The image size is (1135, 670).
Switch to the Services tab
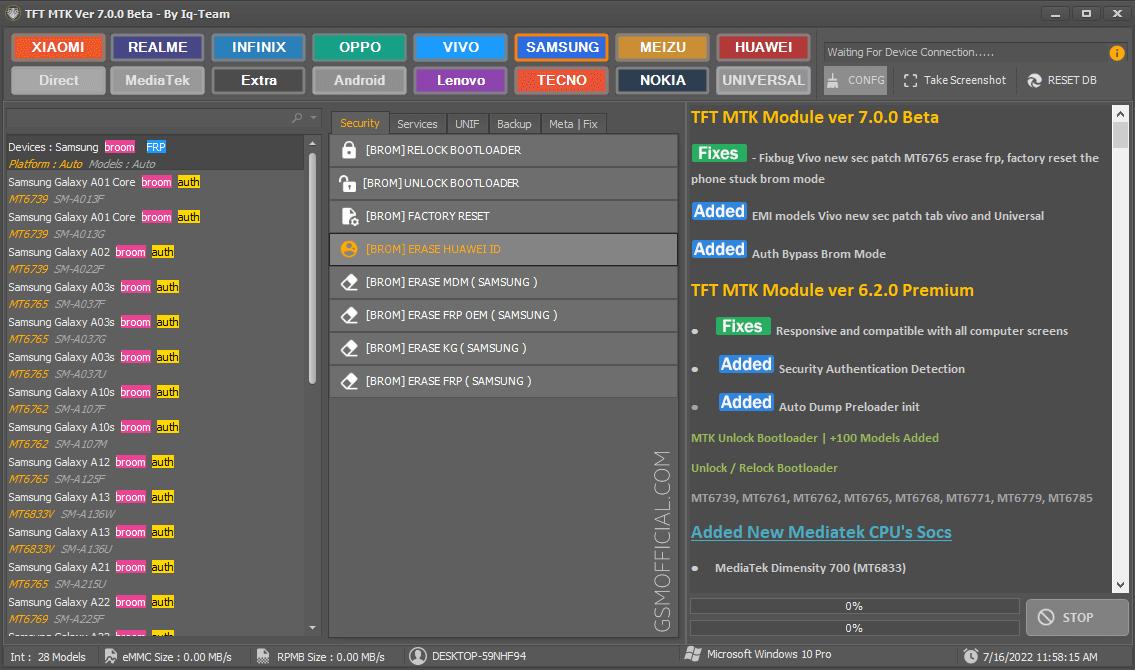(417, 124)
